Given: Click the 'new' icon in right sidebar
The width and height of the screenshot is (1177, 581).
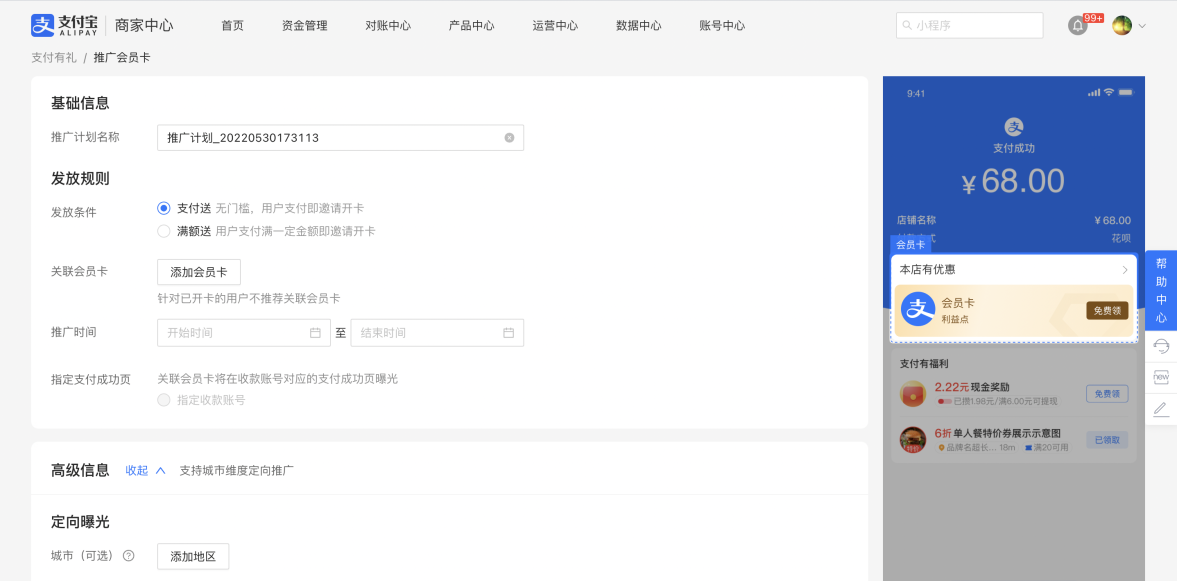Looking at the screenshot, I should click(x=1160, y=376).
